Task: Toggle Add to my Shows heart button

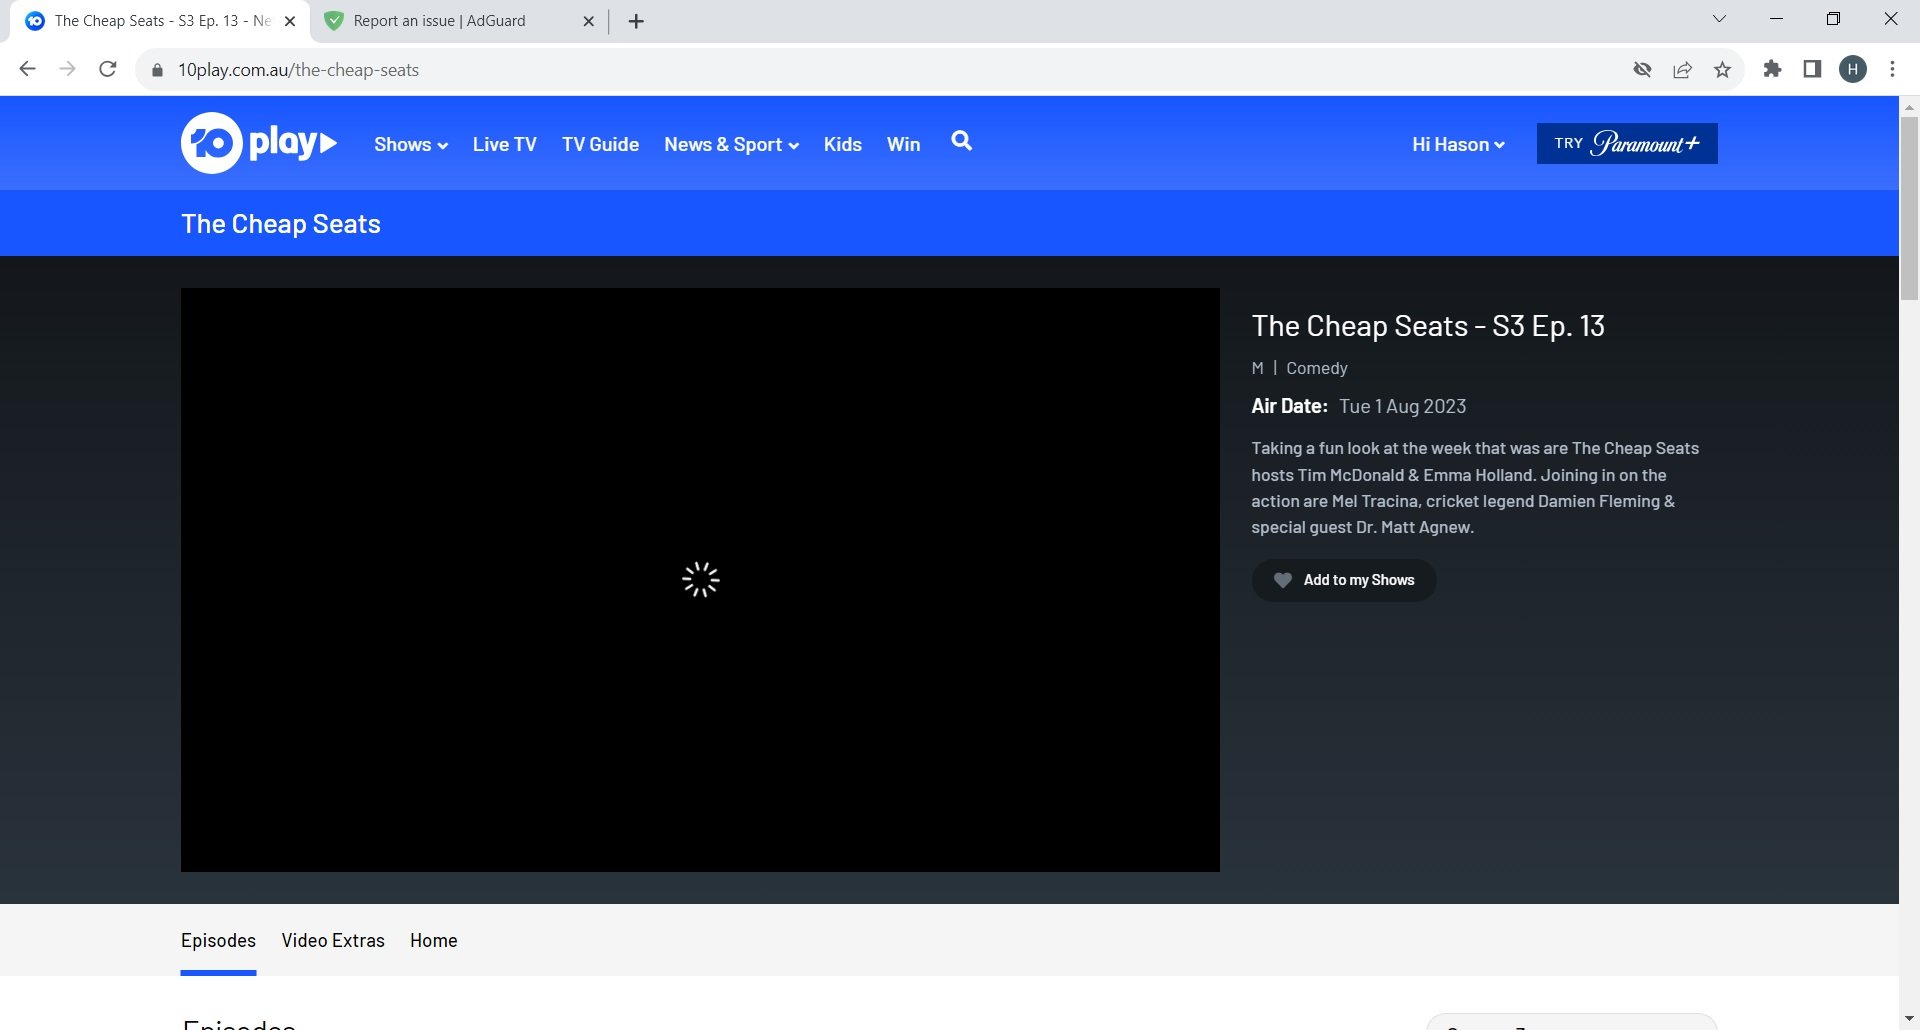Action: coord(1343,580)
